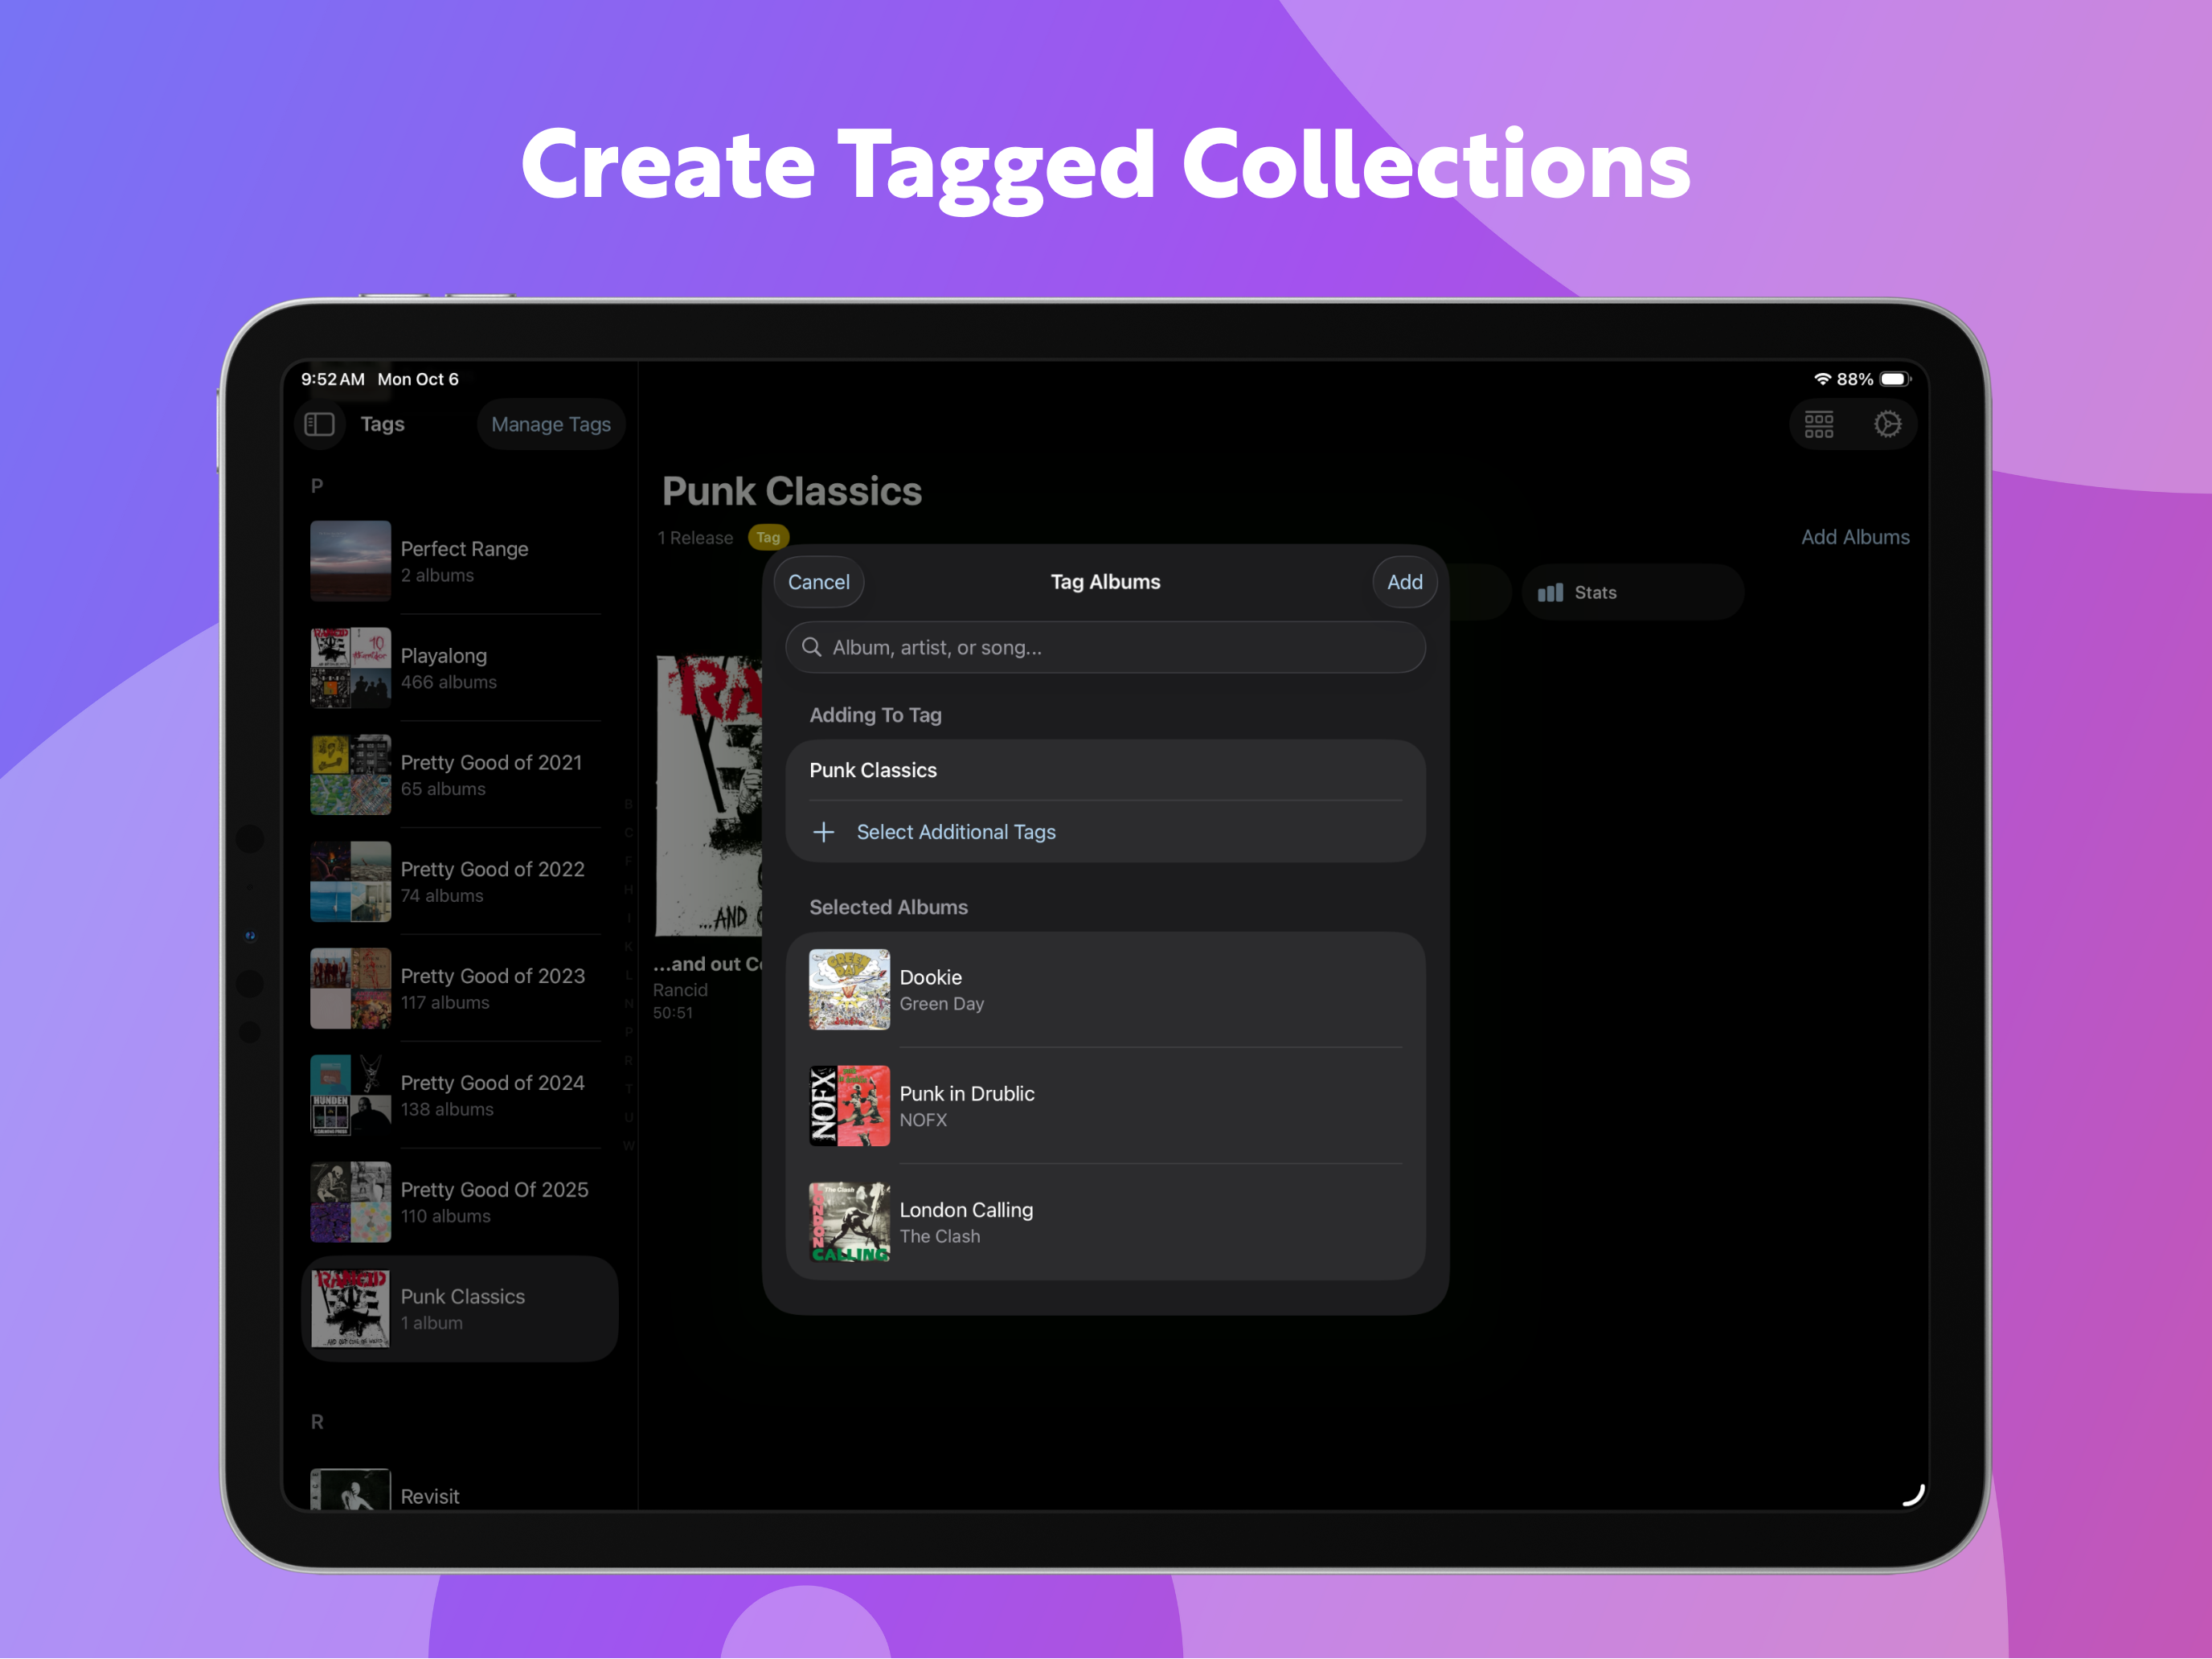This screenshot has height=1659, width=2212.
Task: Open the Stats tab
Action: click(x=1633, y=593)
